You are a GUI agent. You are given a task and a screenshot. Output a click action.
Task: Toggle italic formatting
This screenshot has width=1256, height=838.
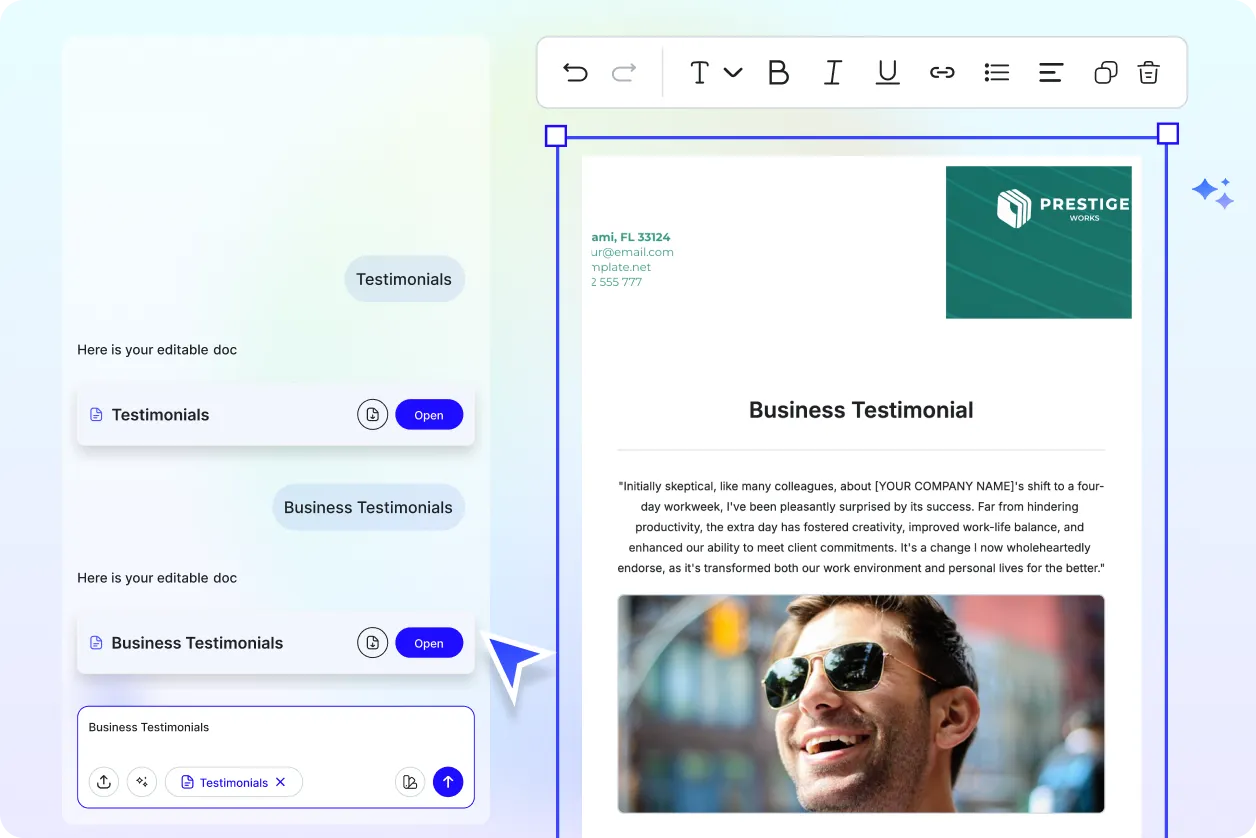click(832, 72)
